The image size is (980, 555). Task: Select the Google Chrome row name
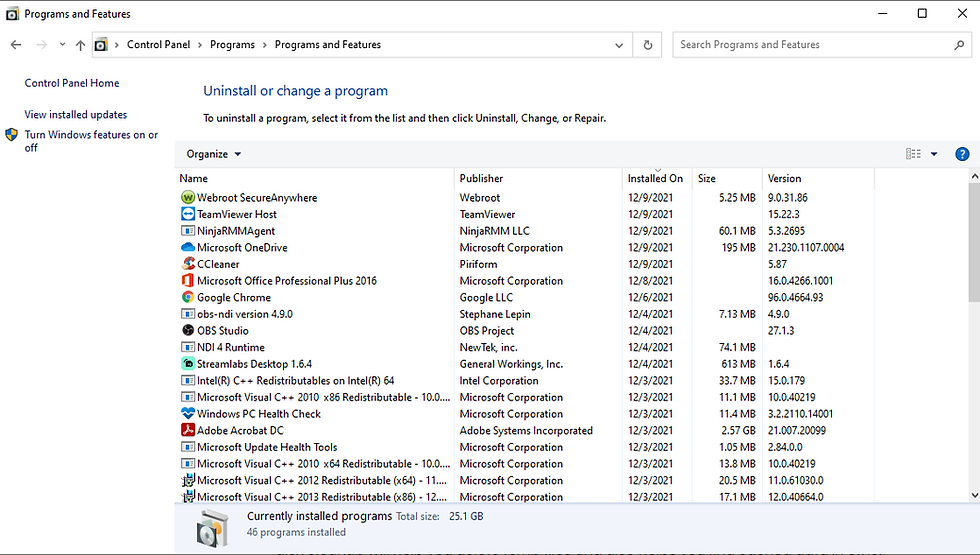click(234, 298)
